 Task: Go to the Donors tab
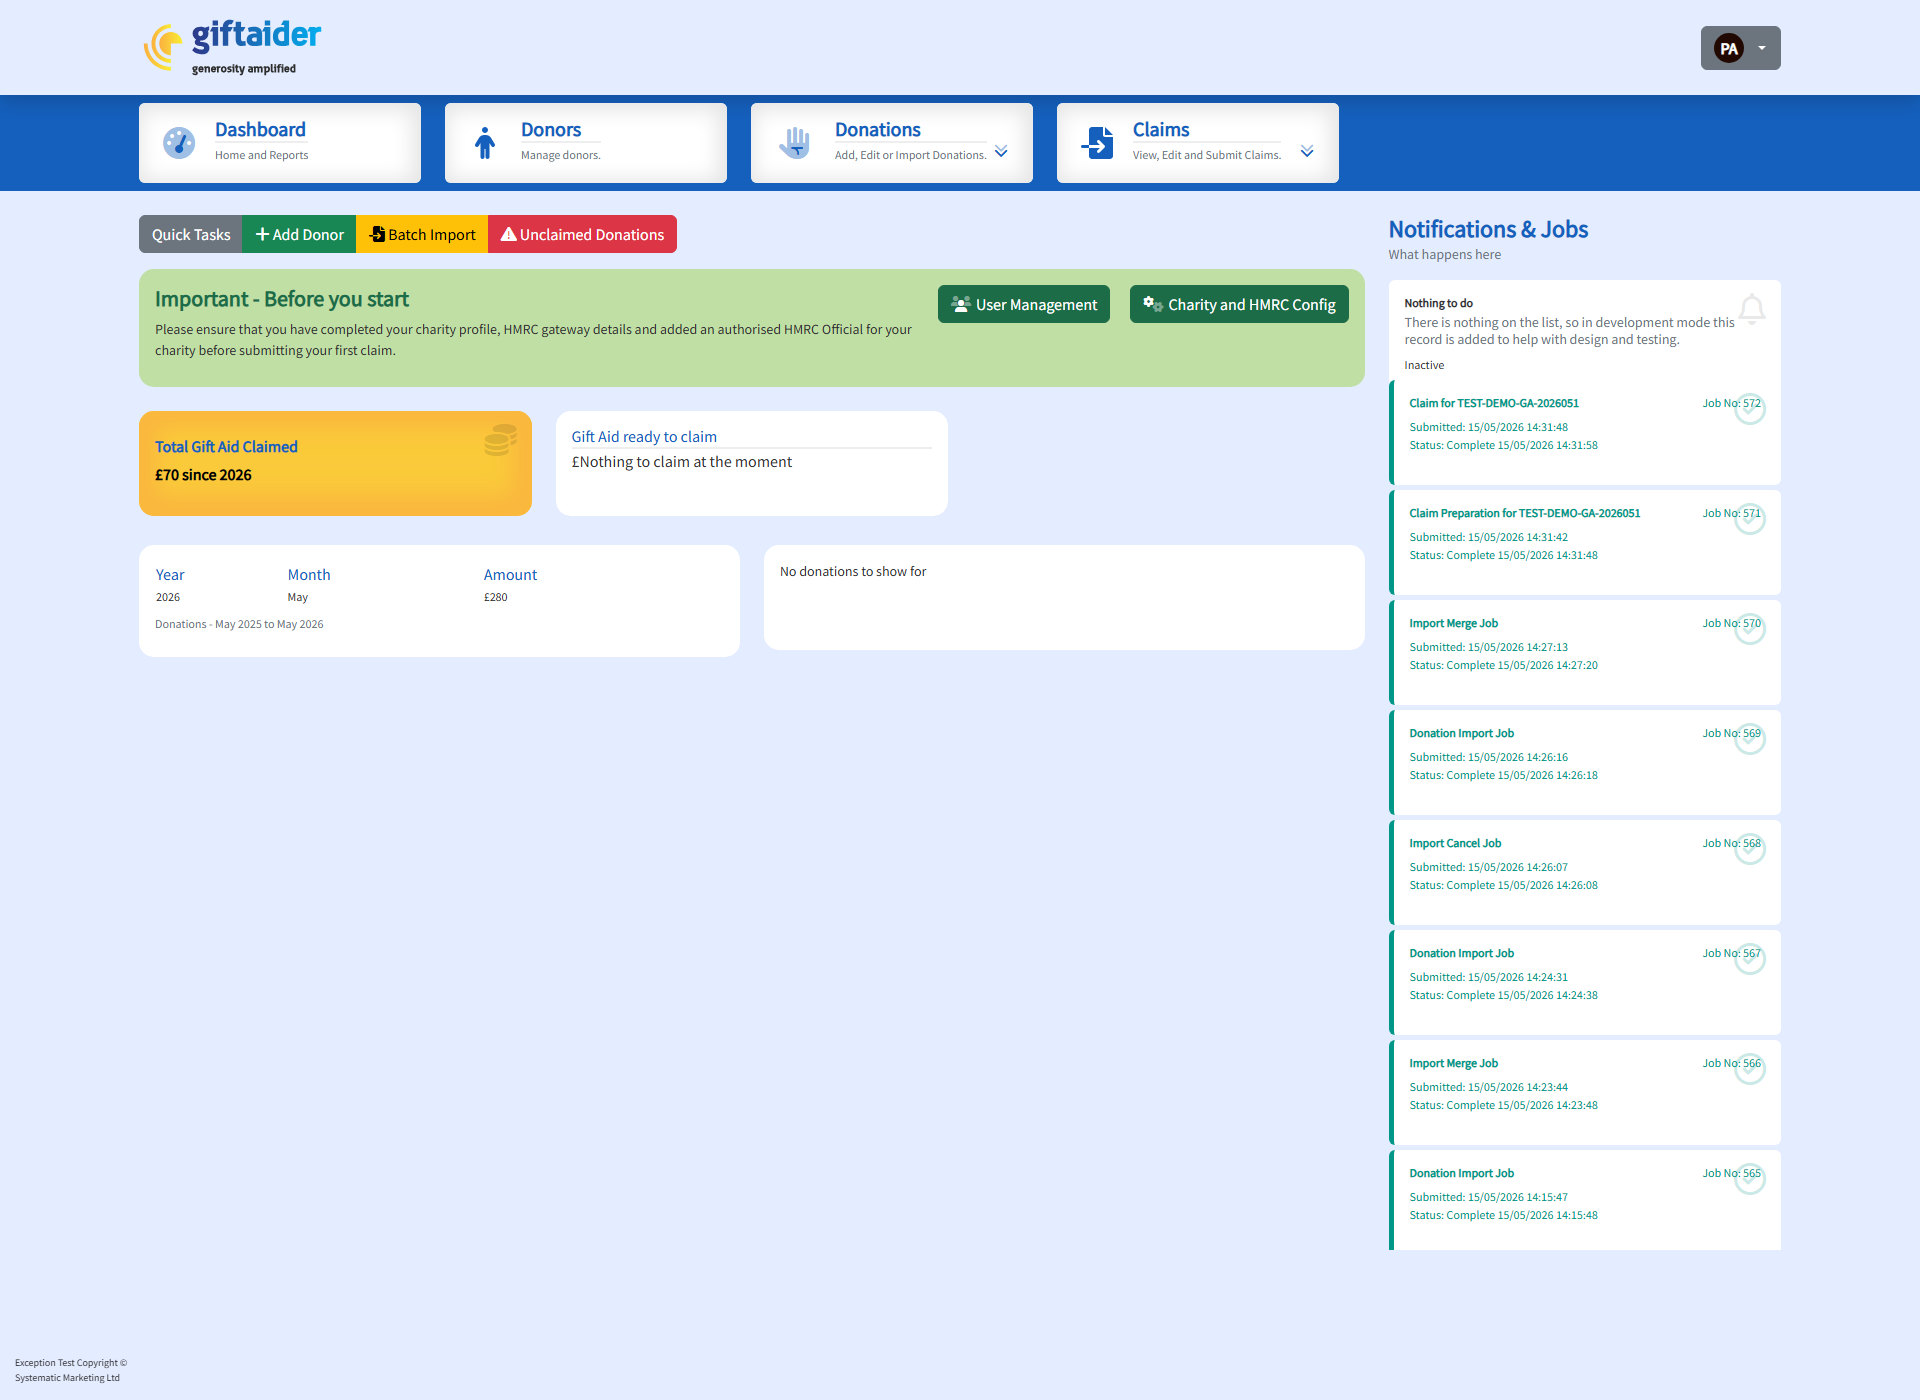(x=586, y=143)
